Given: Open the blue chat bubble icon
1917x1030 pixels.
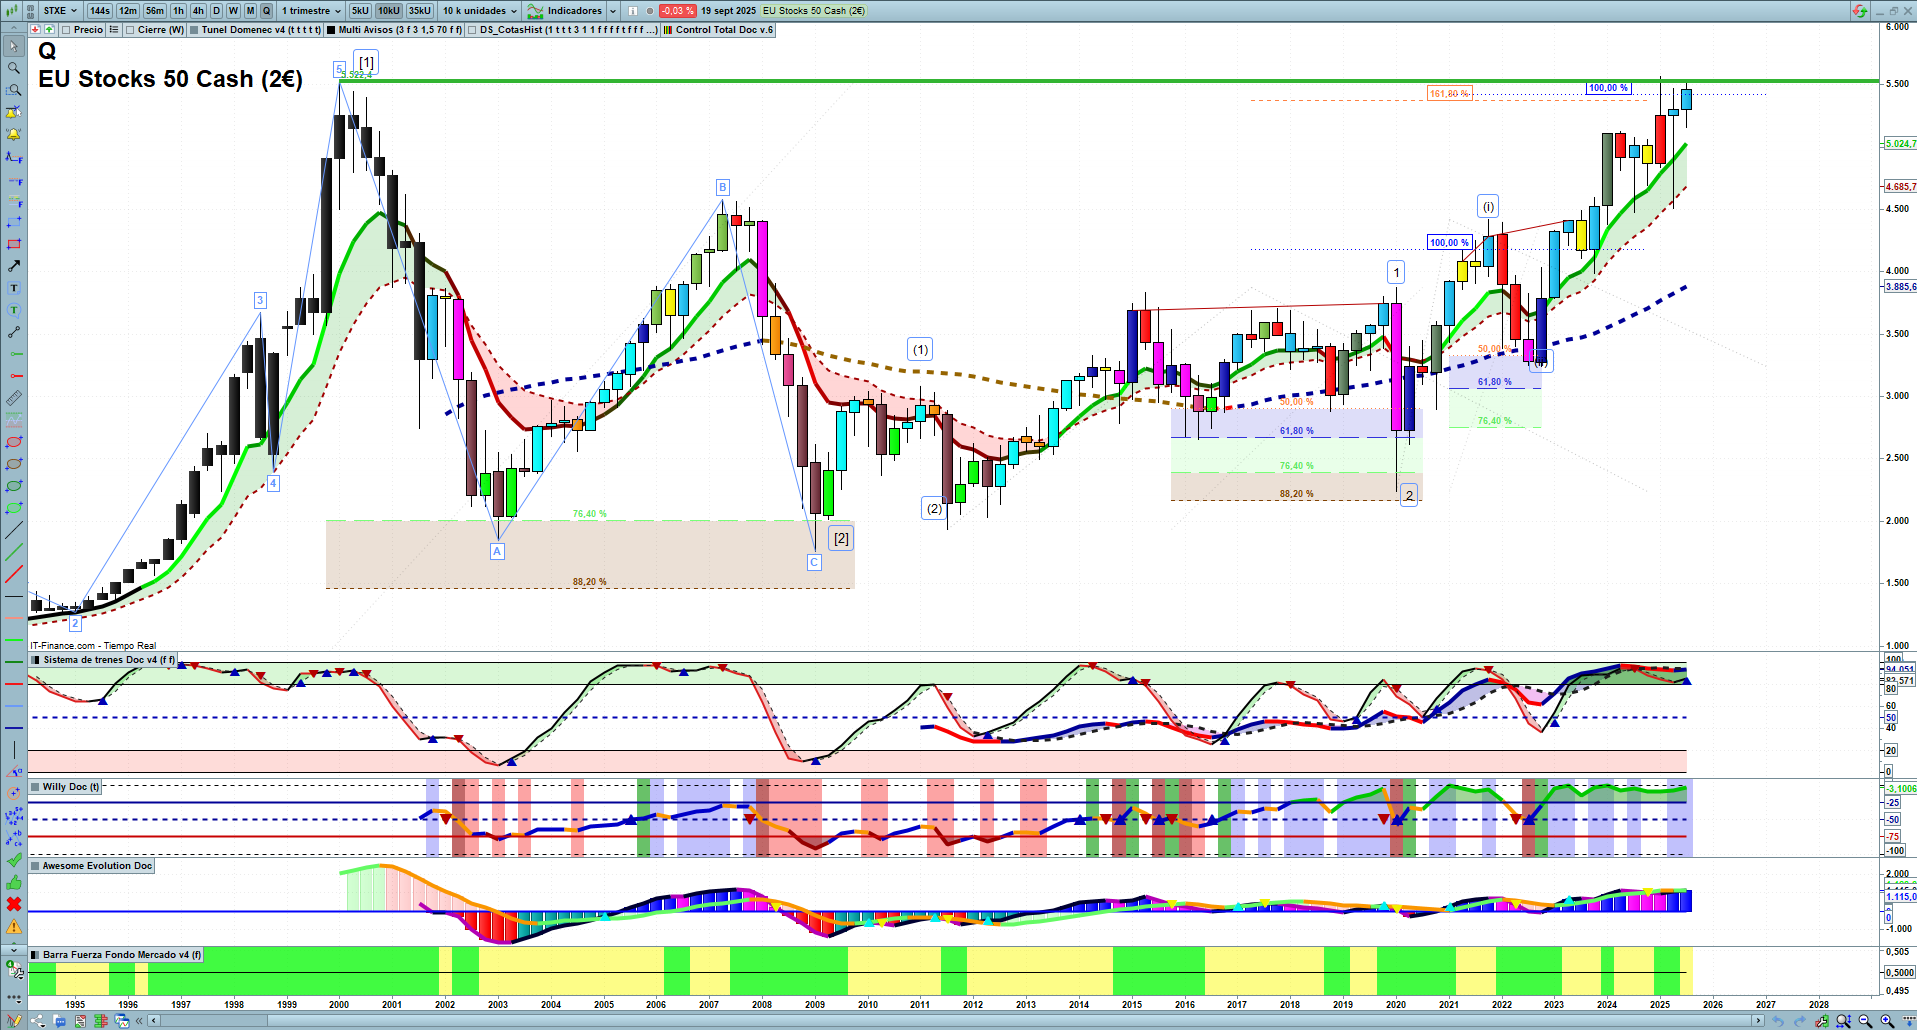Looking at the screenshot, I should click(60, 1021).
